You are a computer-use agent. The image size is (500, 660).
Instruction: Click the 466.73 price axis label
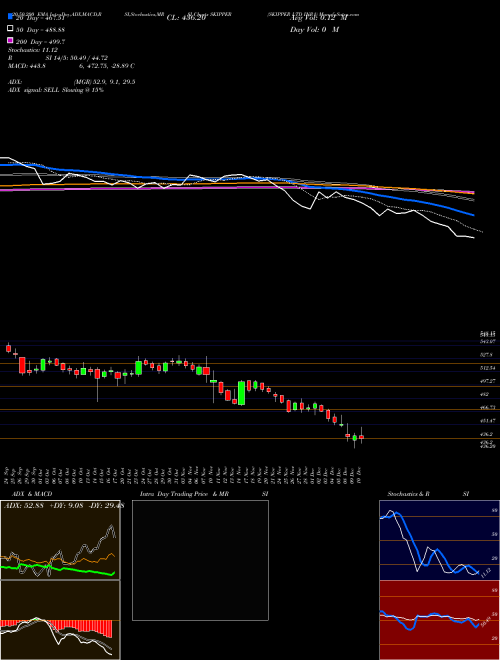pos(488,407)
